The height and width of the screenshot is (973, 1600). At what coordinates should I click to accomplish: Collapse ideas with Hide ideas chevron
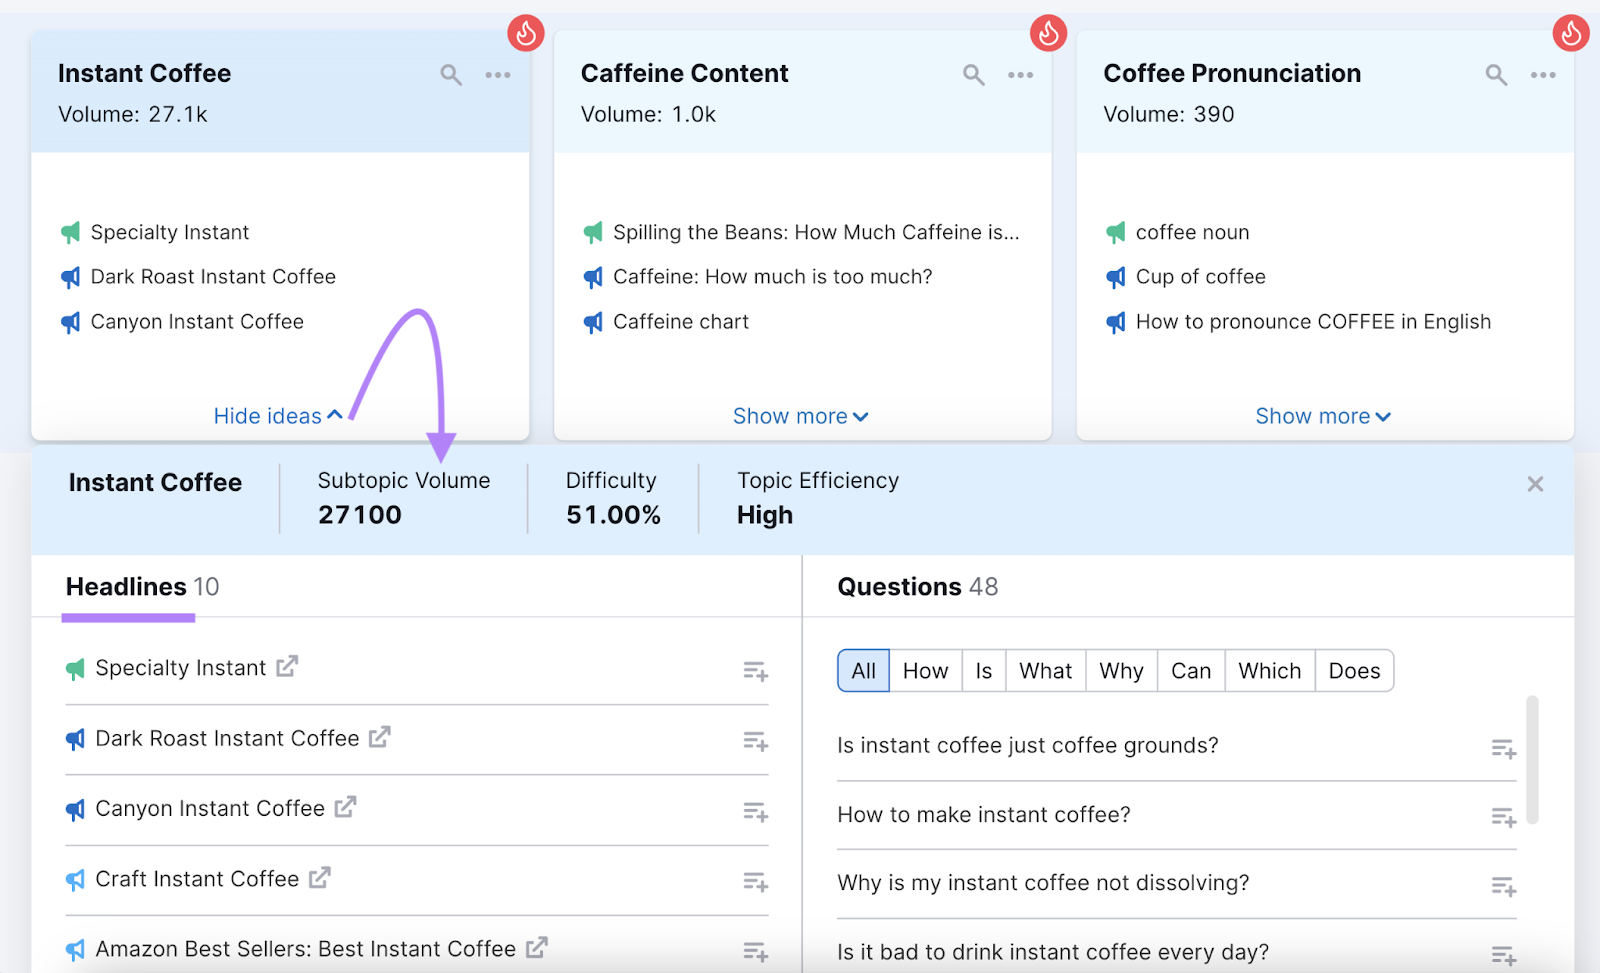[x=277, y=416]
